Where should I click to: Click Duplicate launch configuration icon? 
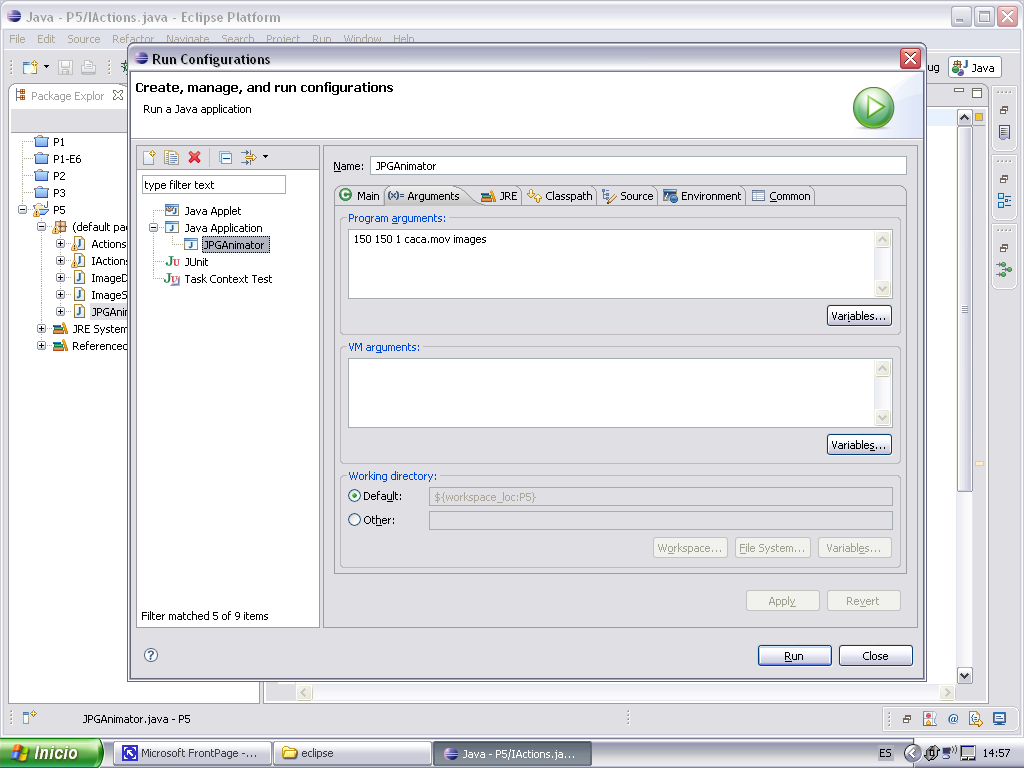(x=171, y=157)
